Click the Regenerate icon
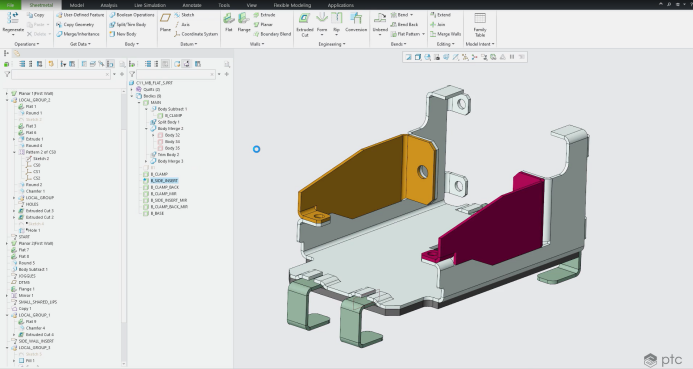Screen dimensions: 693x369 (13, 19)
